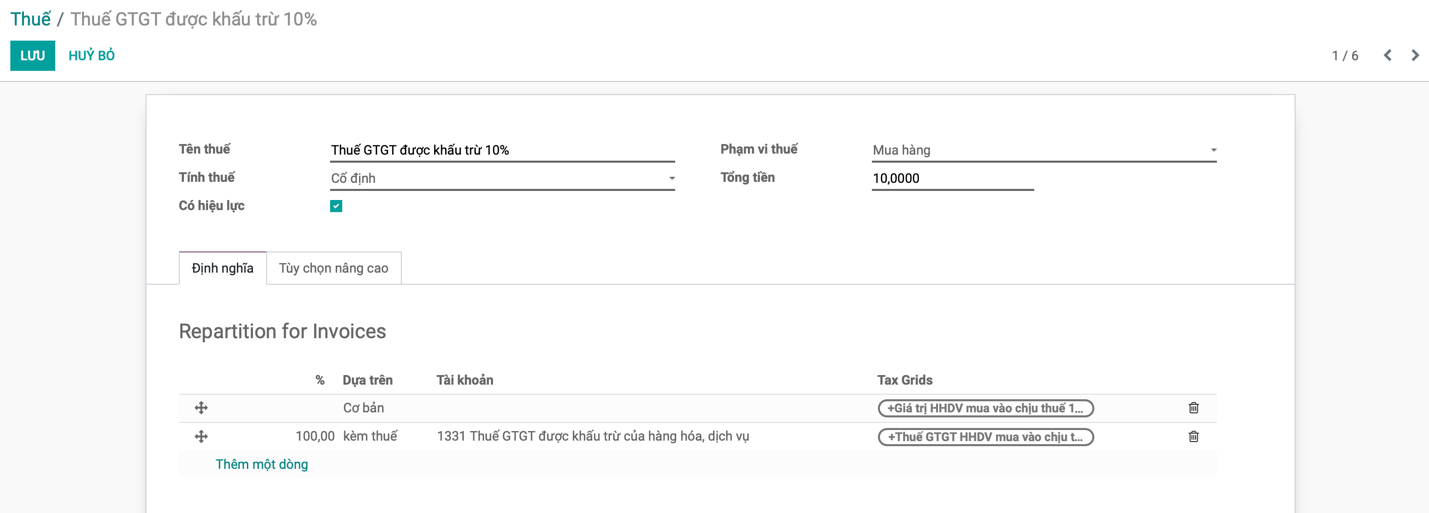
Task: Open the Phạm vi thuế dropdown
Action: (1043, 151)
